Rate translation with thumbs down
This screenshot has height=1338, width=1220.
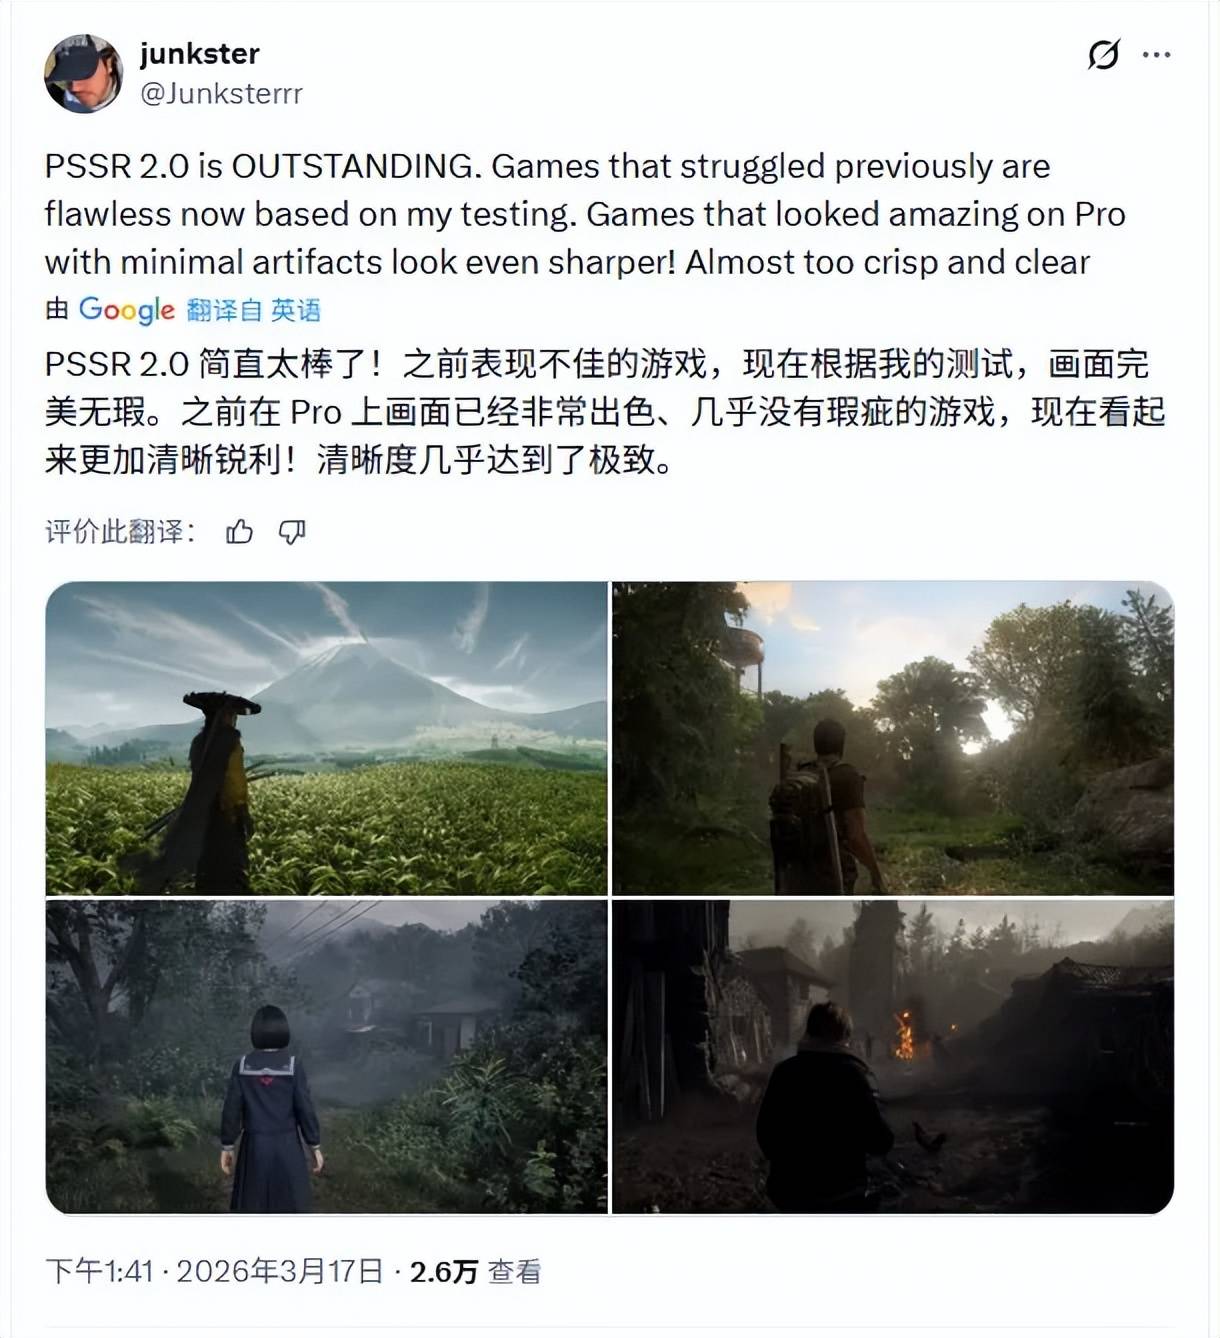point(292,532)
